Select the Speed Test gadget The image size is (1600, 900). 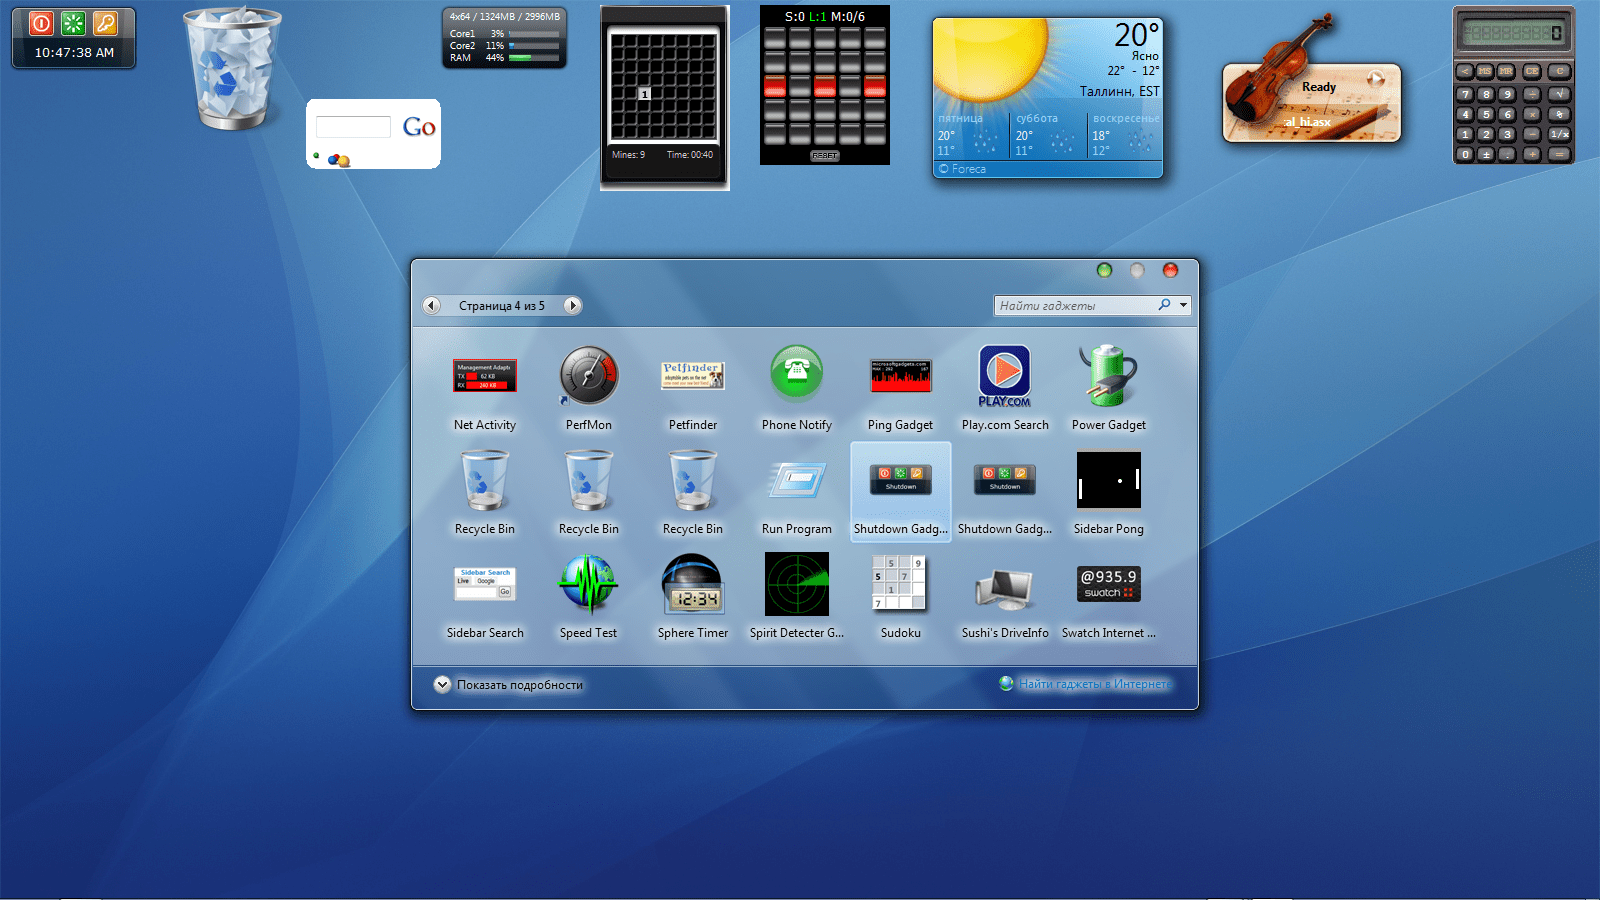[589, 598]
